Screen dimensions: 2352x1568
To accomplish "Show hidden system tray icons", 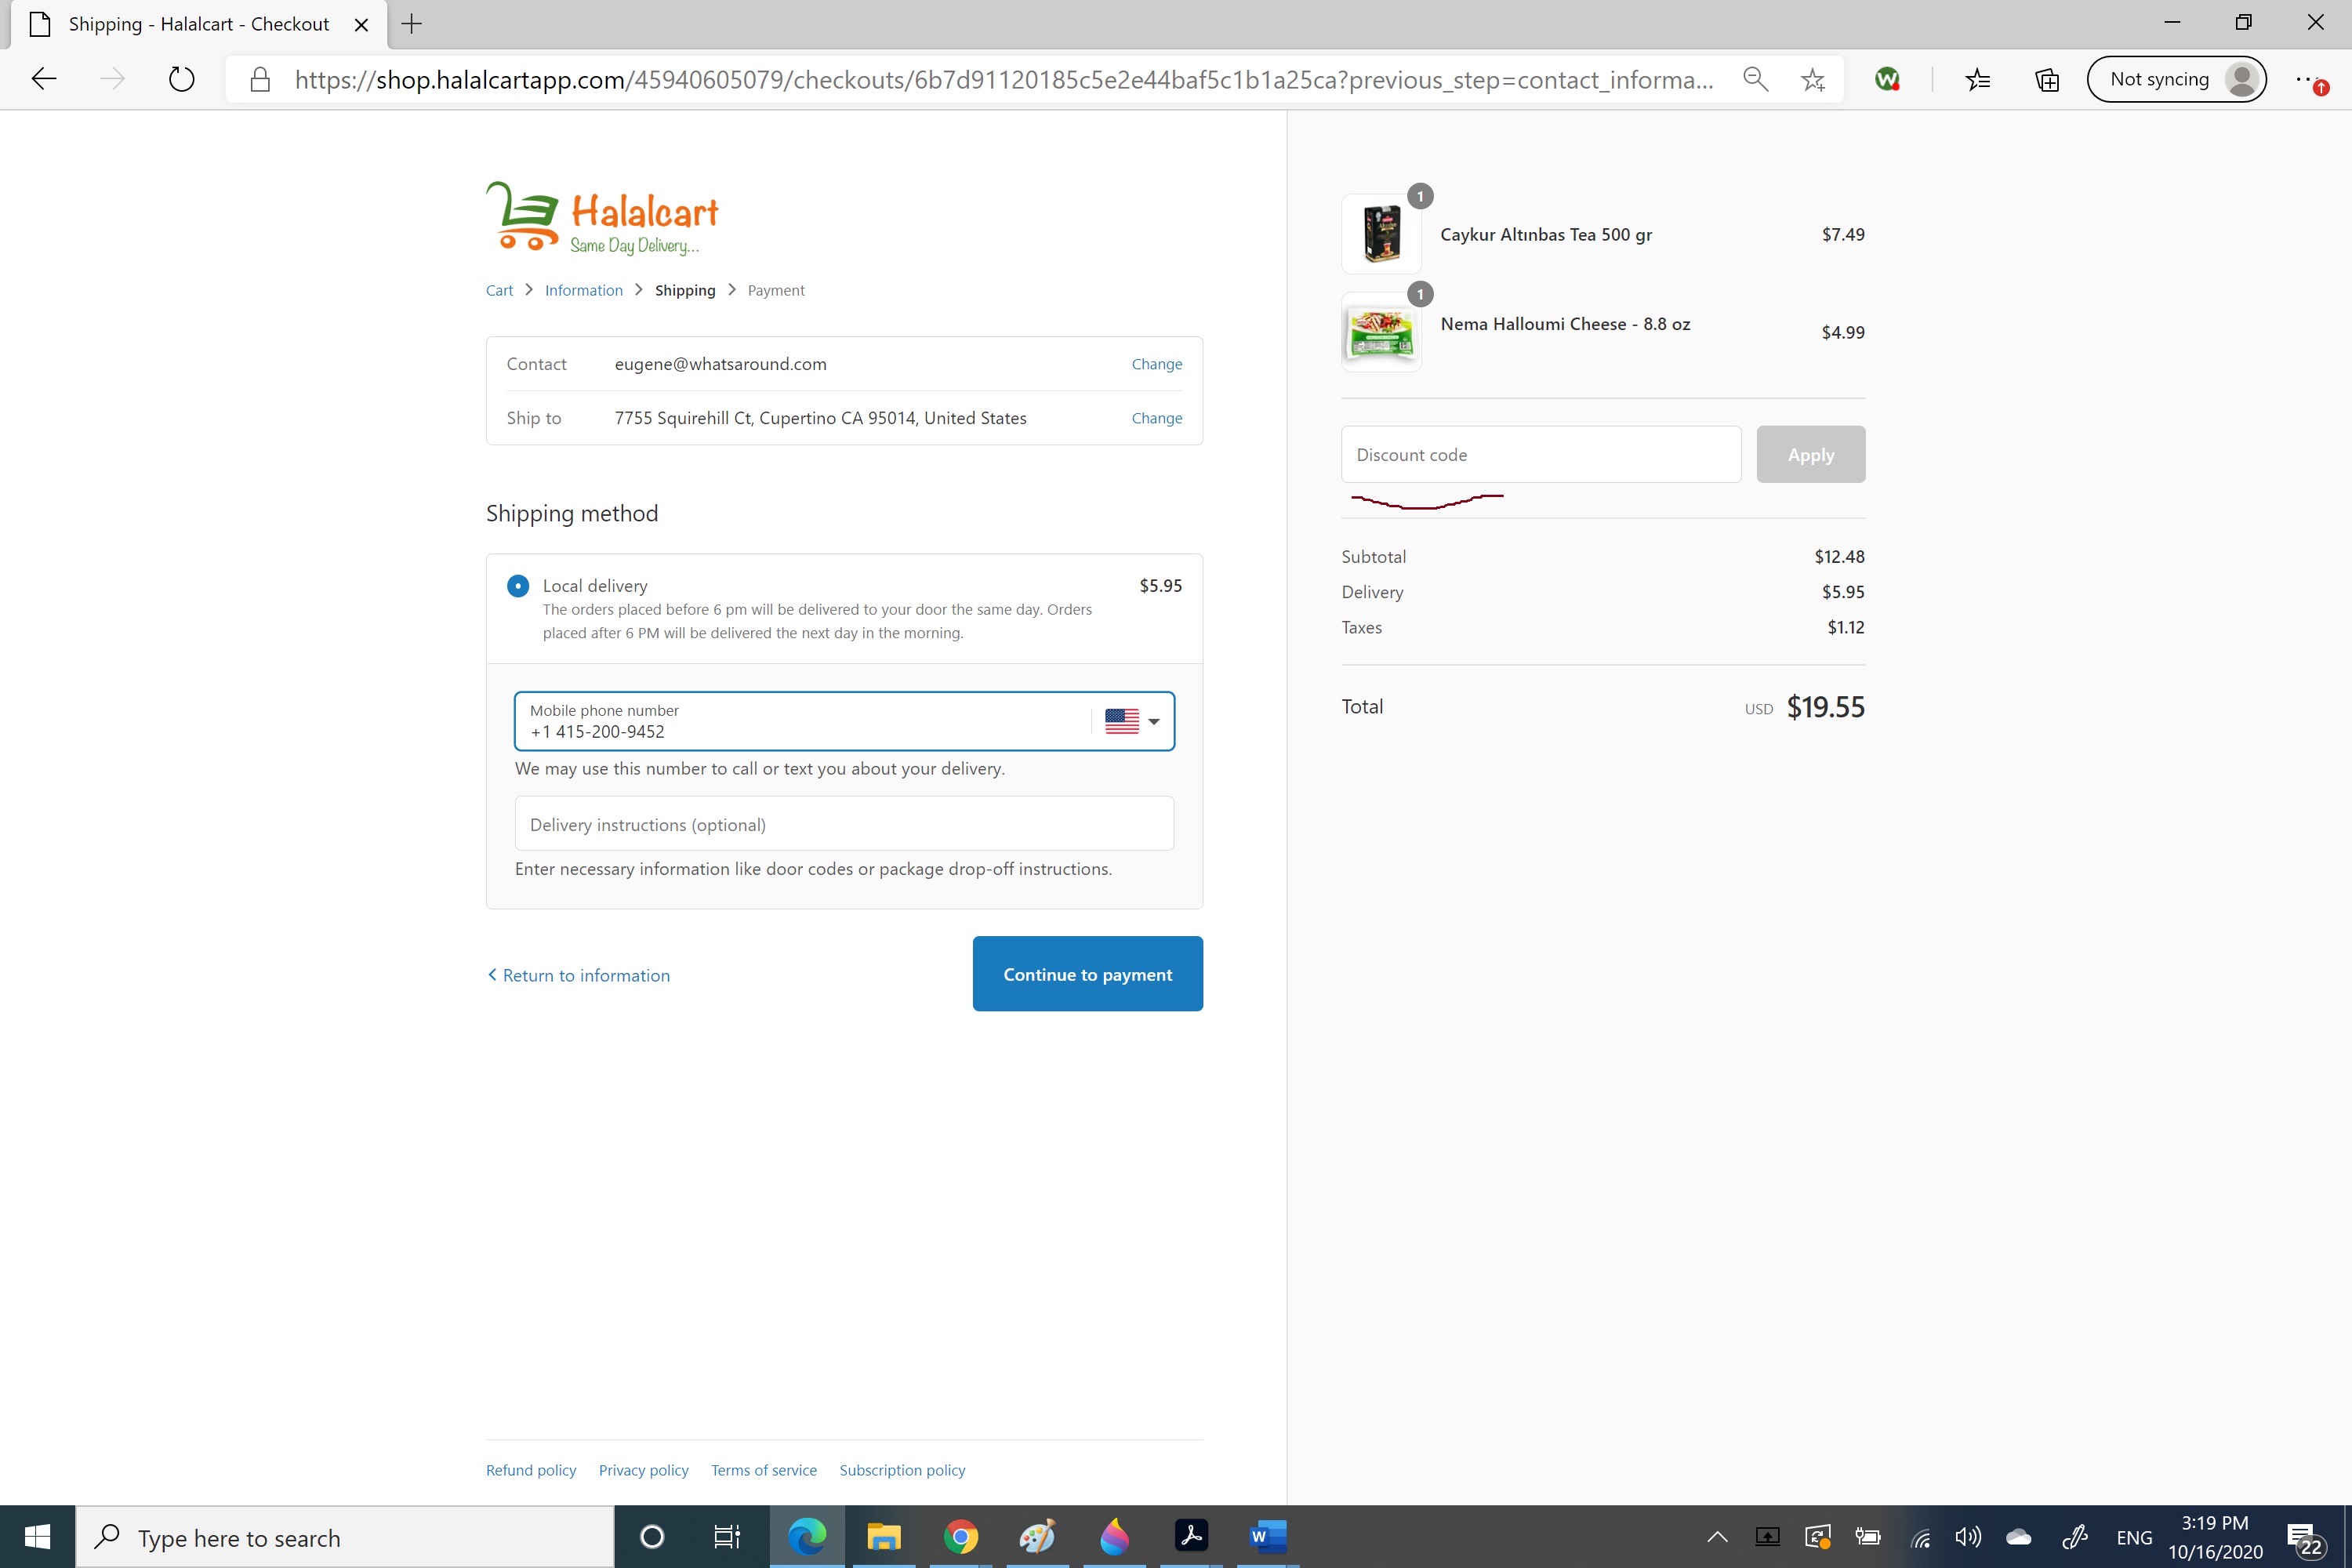I will point(1717,1537).
